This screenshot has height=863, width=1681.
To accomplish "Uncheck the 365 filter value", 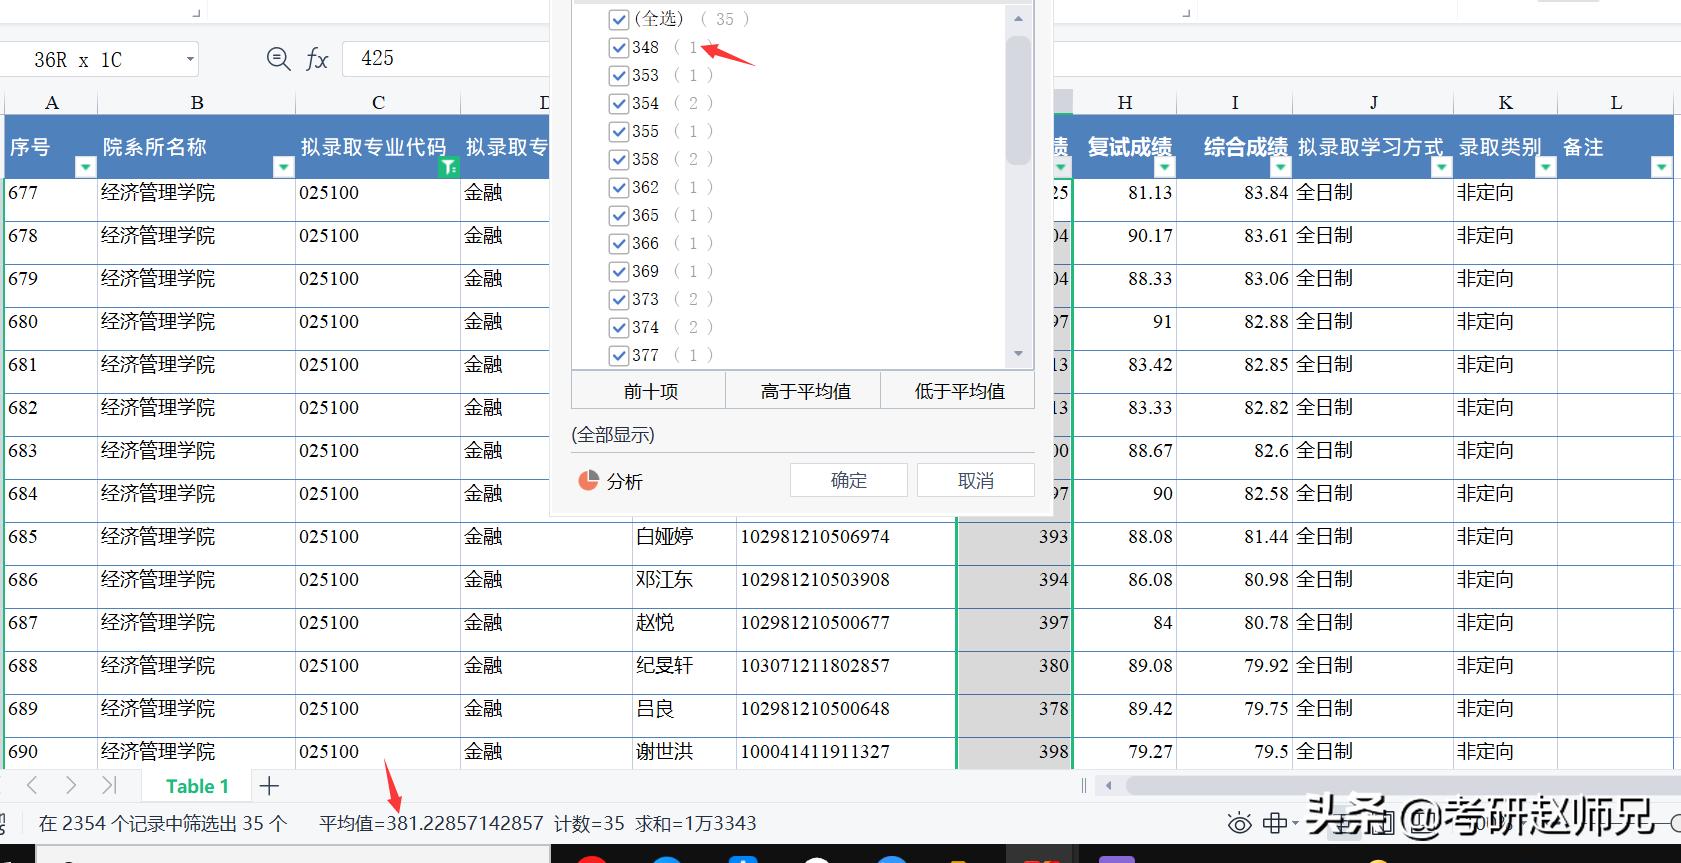I will click(619, 215).
